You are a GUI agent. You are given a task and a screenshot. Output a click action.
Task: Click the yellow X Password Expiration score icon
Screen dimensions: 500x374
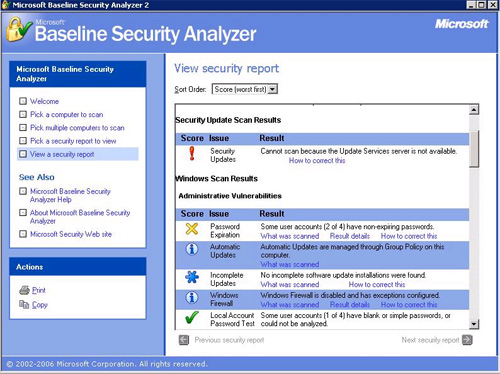click(x=192, y=229)
